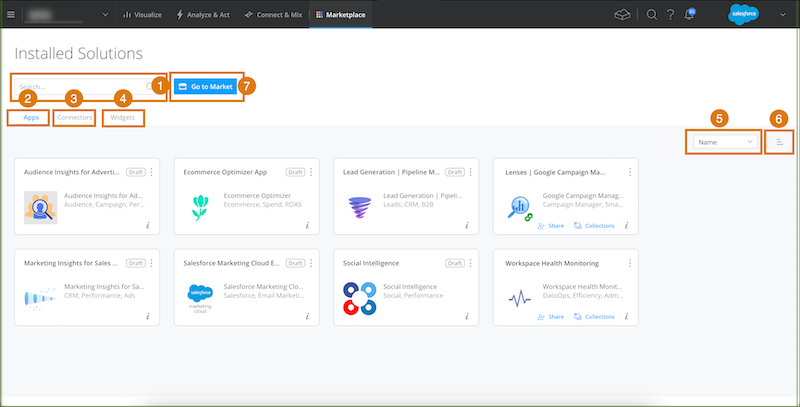Open options menu for Lead Generation card
This screenshot has height=407, width=800.
coord(470,172)
